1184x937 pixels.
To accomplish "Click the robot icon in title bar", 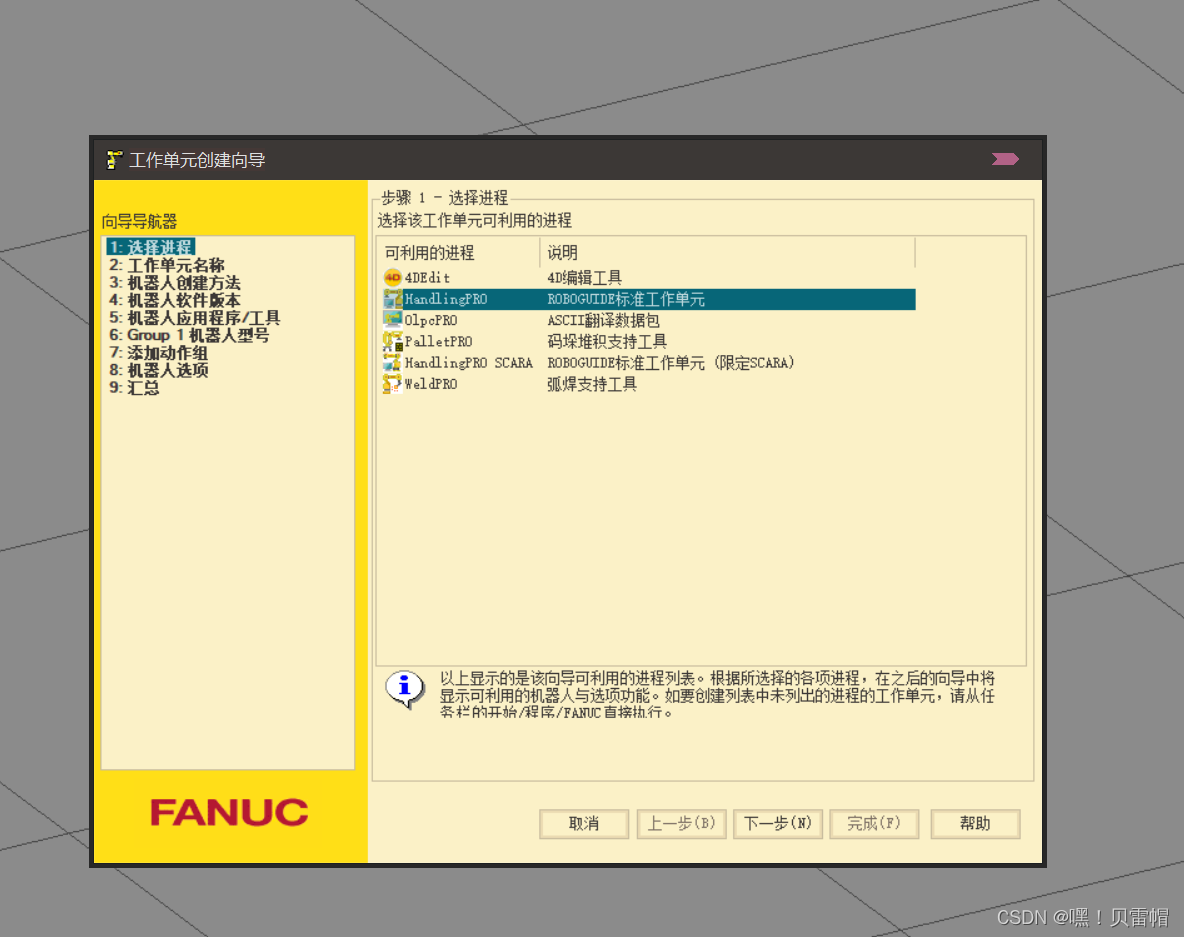I will tap(114, 159).
